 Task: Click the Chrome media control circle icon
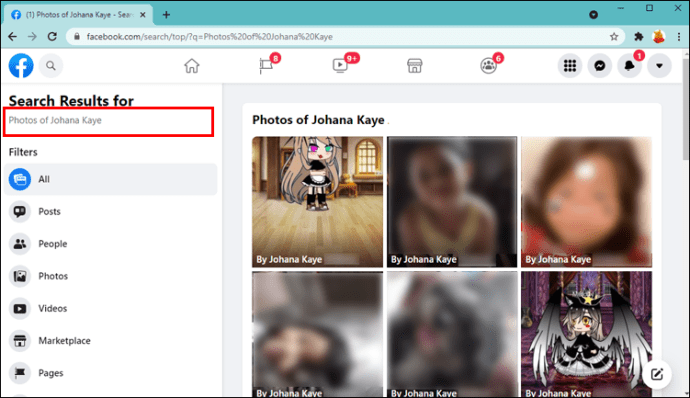[x=593, y=15]
